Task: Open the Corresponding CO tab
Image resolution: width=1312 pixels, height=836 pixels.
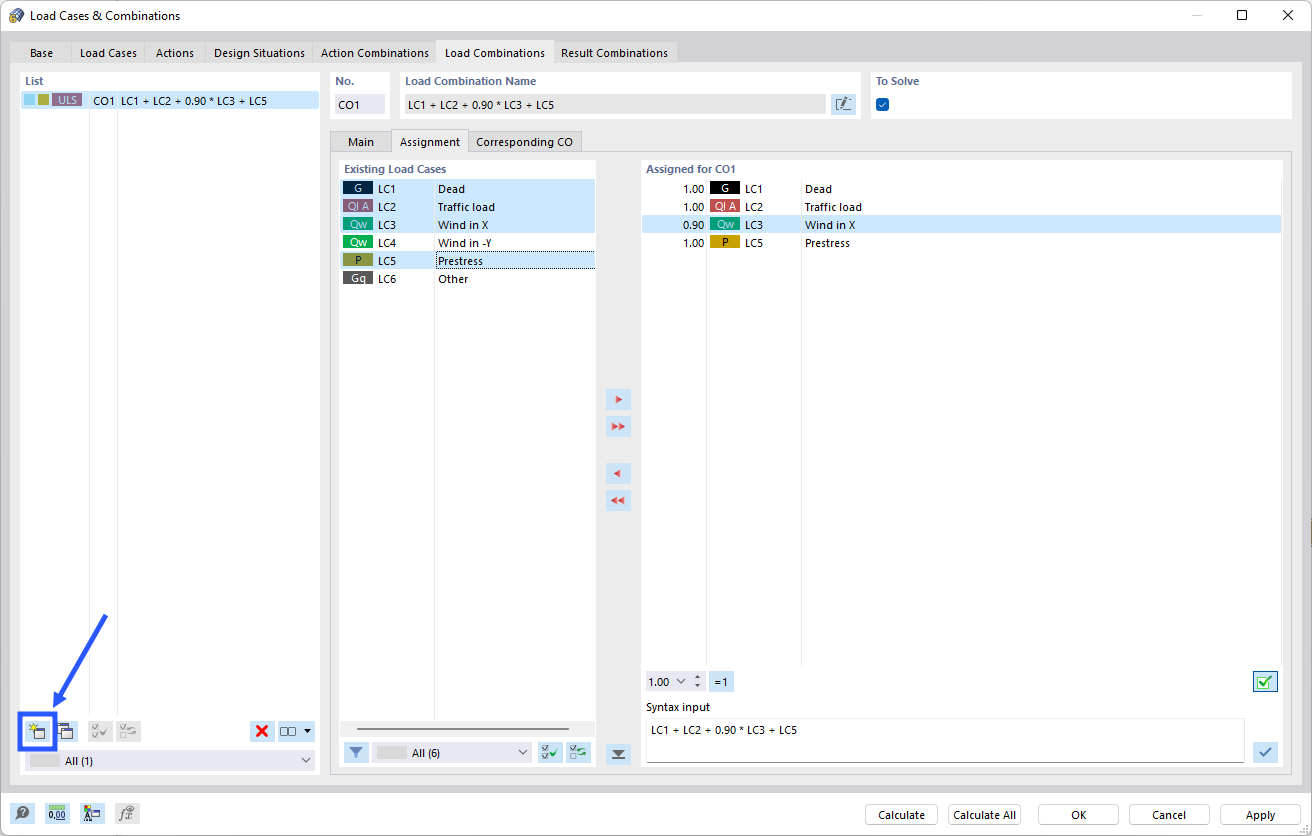Action: [524, 141]
